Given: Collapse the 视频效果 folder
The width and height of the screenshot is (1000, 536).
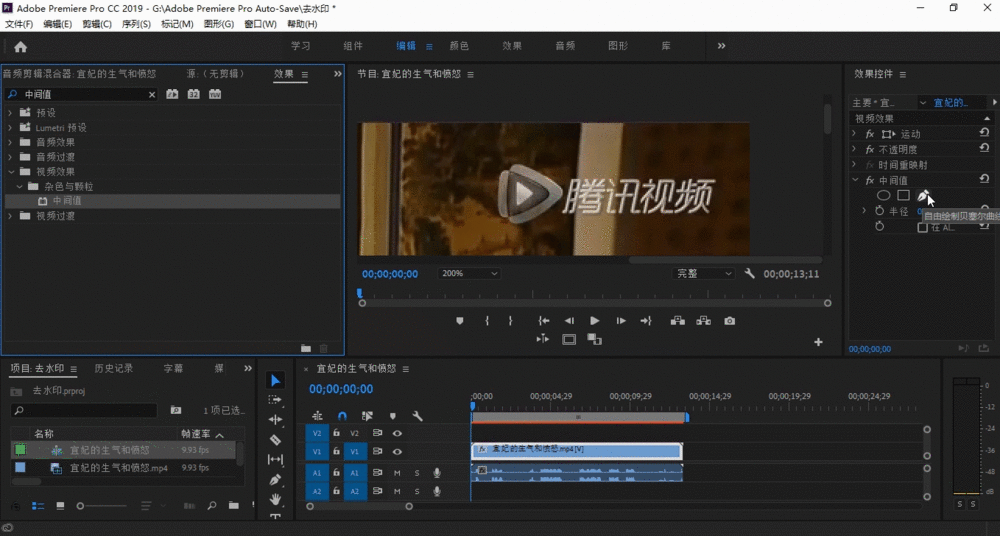Looking at the screenshot, I should 10,172.
